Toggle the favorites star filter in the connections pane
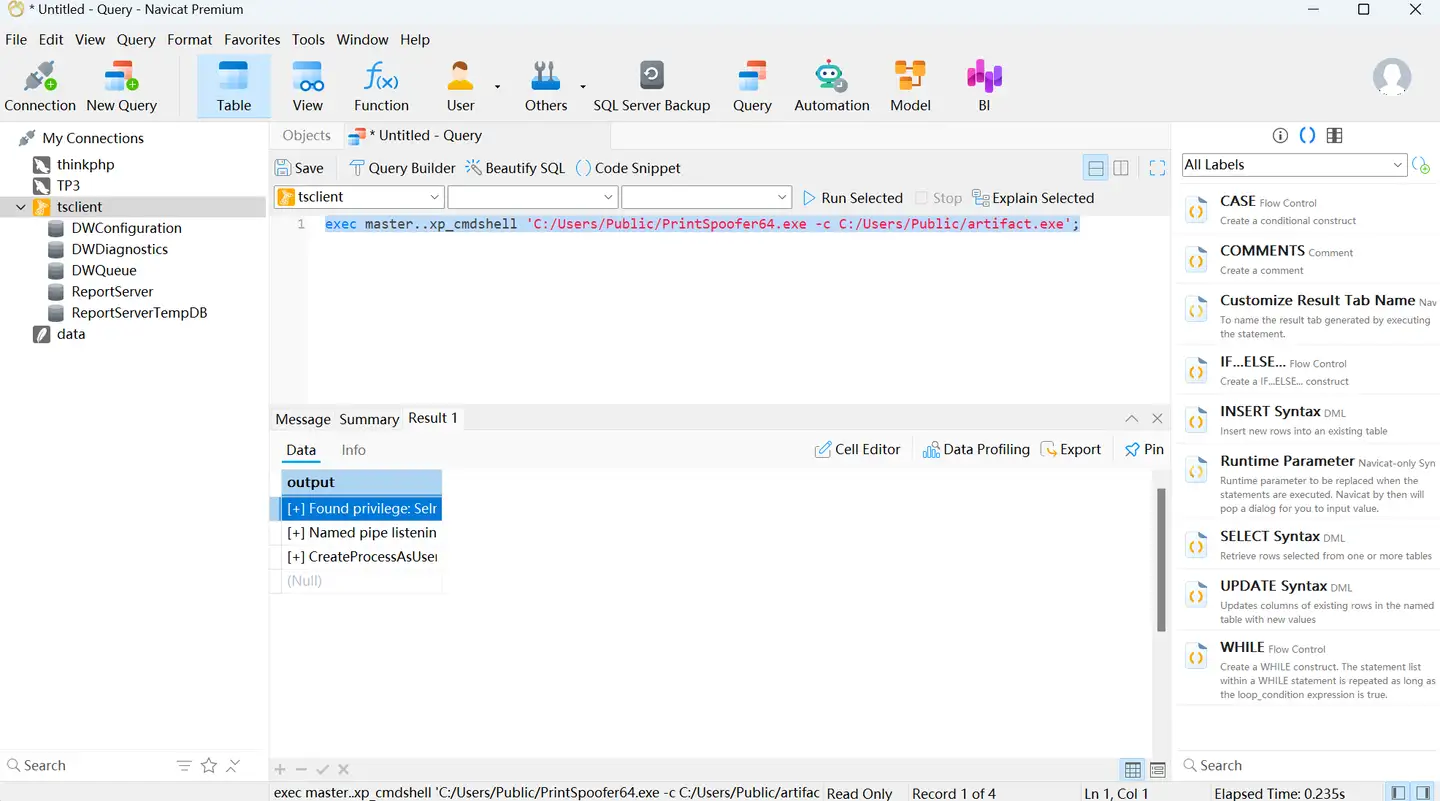This screenshot has height=801, width=1440. click(x=209, y=766)
